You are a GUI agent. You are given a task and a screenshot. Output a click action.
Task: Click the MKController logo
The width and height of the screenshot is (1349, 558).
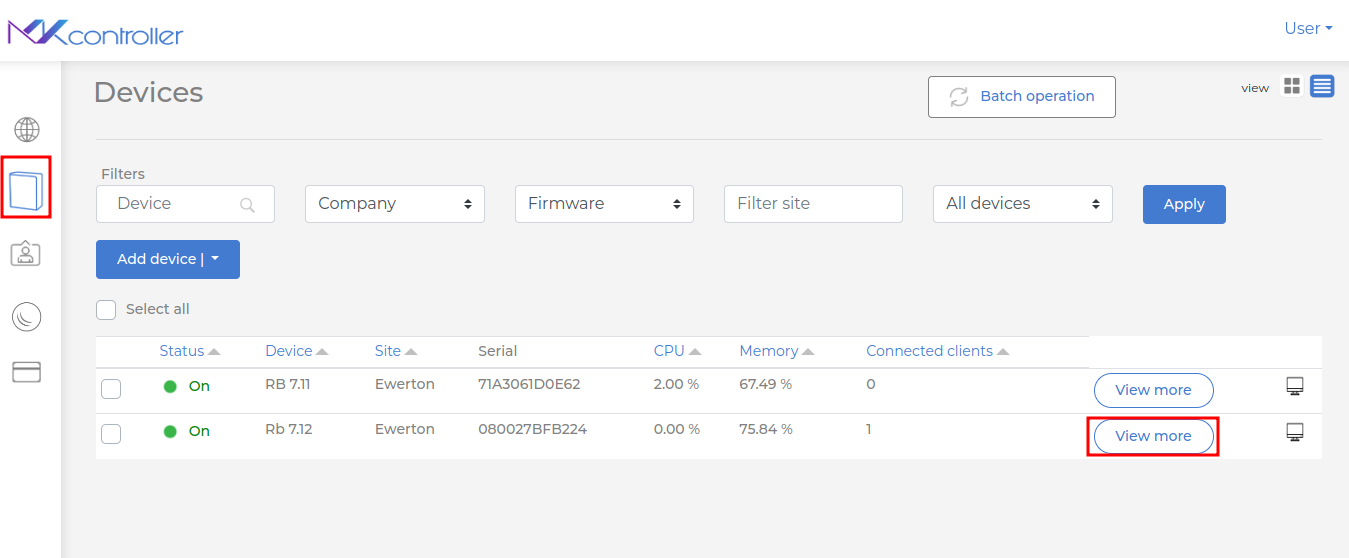click(96, 32)
